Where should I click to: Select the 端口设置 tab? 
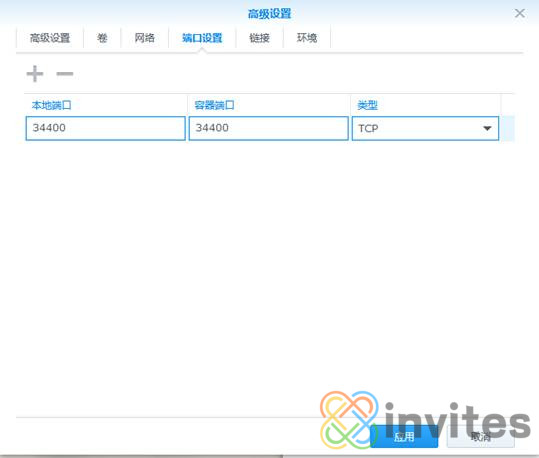[x=202, y=37]
